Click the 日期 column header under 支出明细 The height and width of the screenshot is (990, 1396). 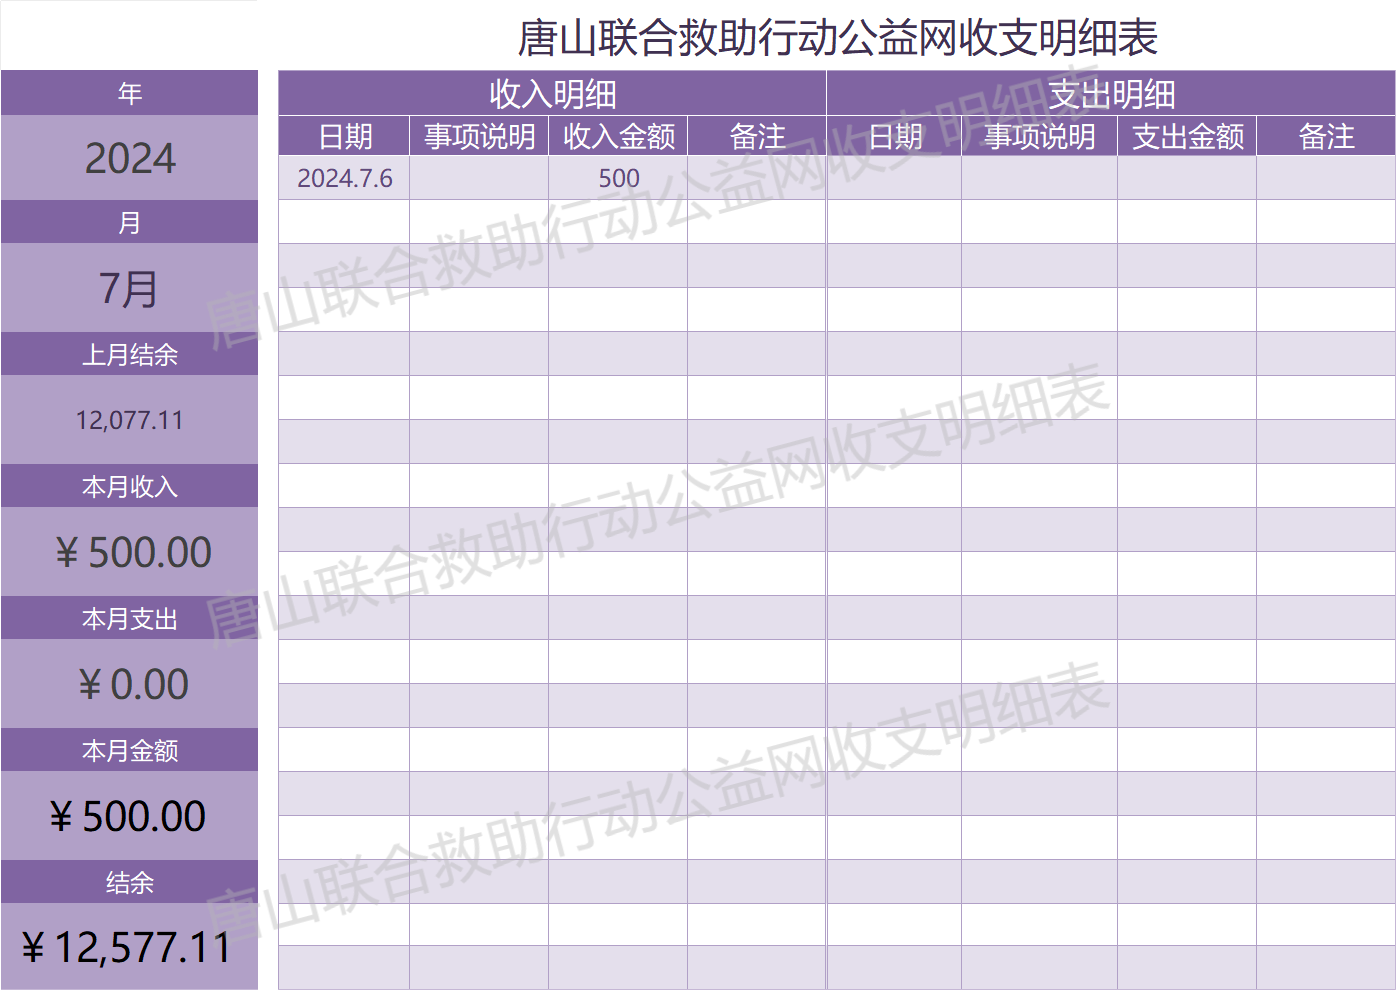coord(894,136)
